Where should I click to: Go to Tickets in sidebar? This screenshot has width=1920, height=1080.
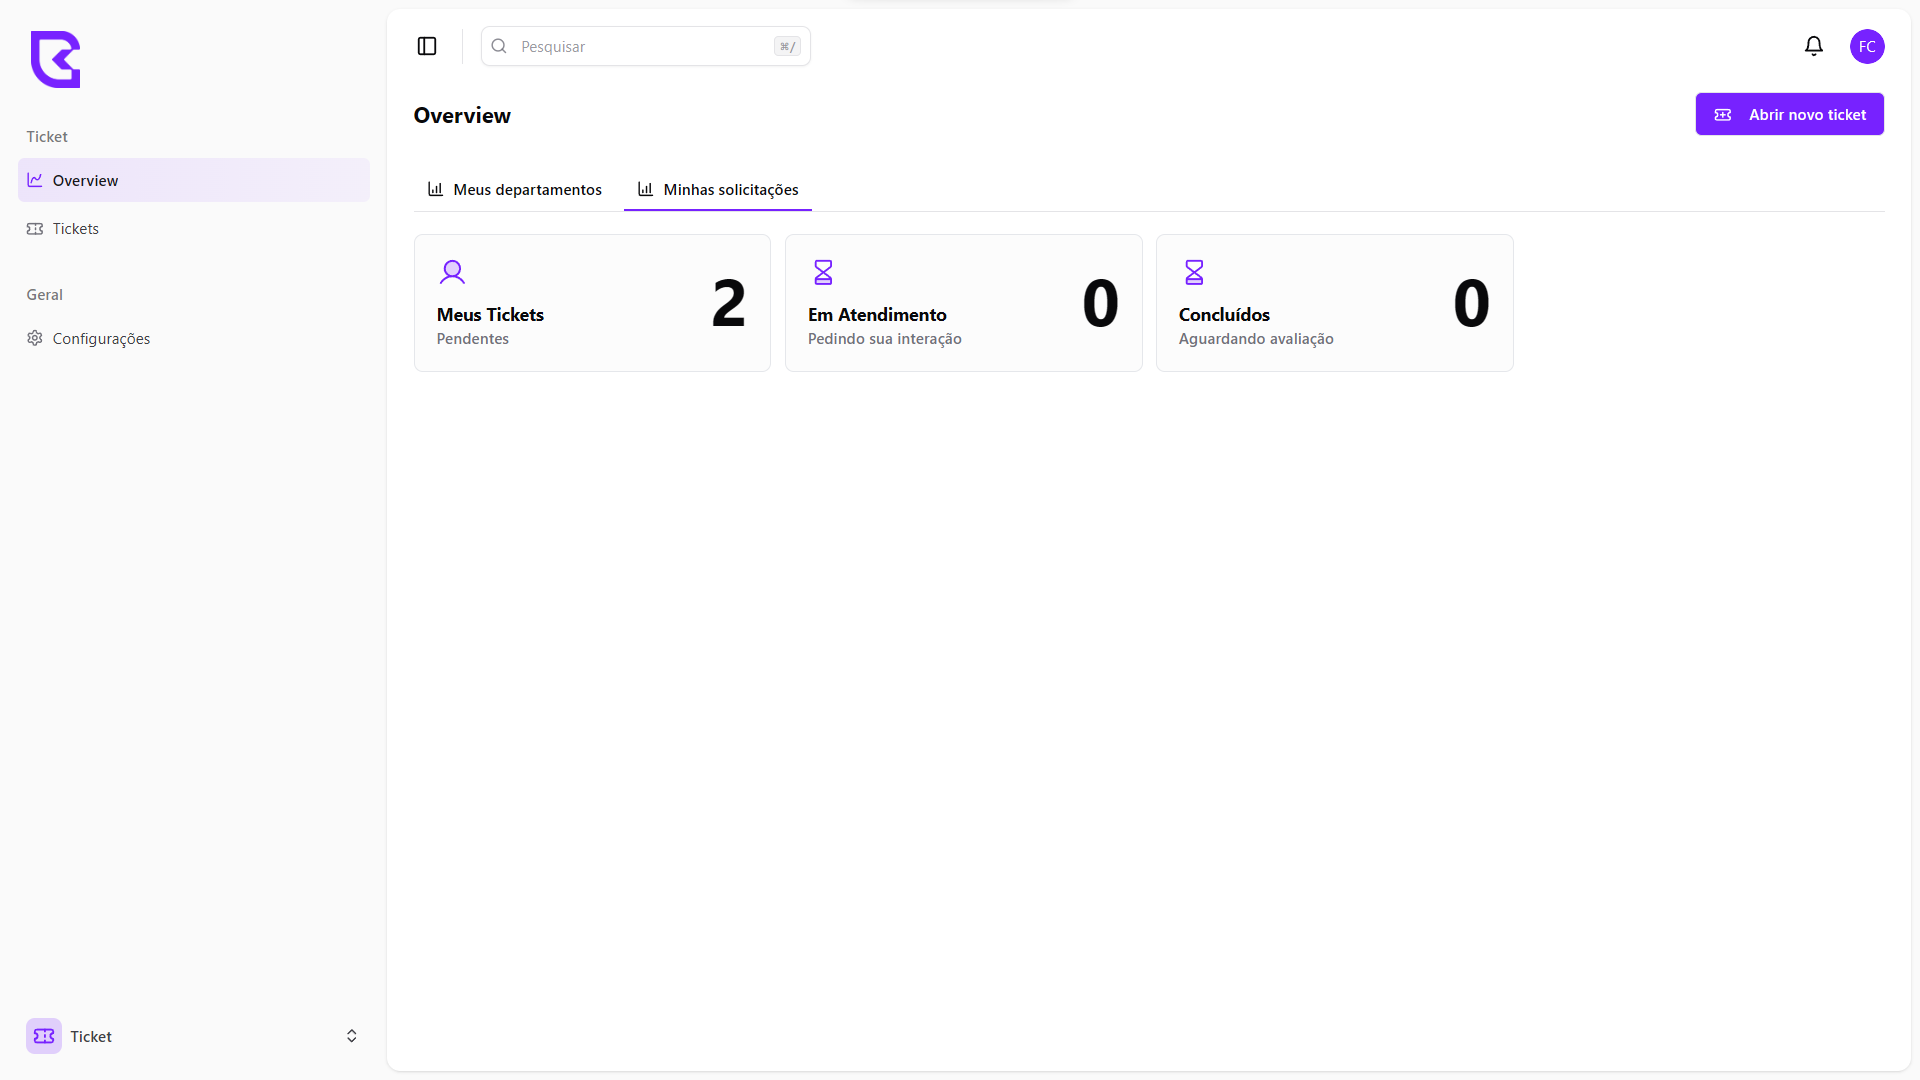76,228
